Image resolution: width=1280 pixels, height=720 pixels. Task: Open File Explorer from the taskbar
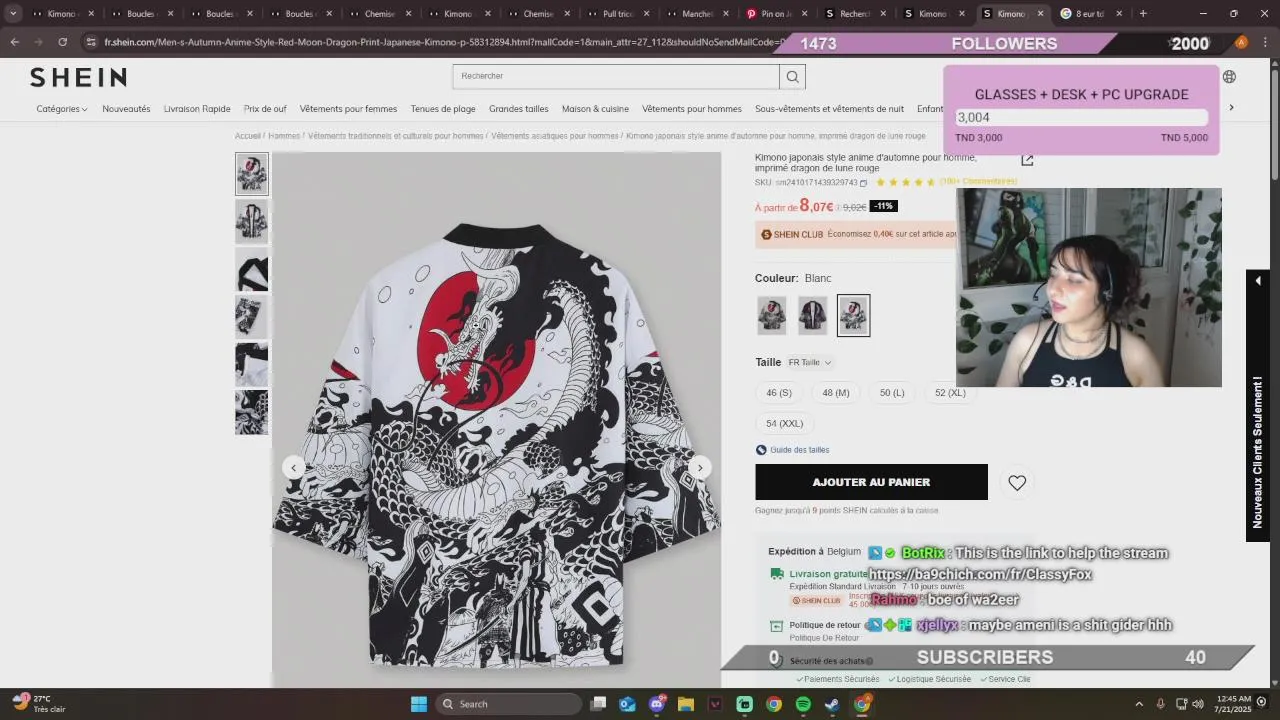click(686, 704)
